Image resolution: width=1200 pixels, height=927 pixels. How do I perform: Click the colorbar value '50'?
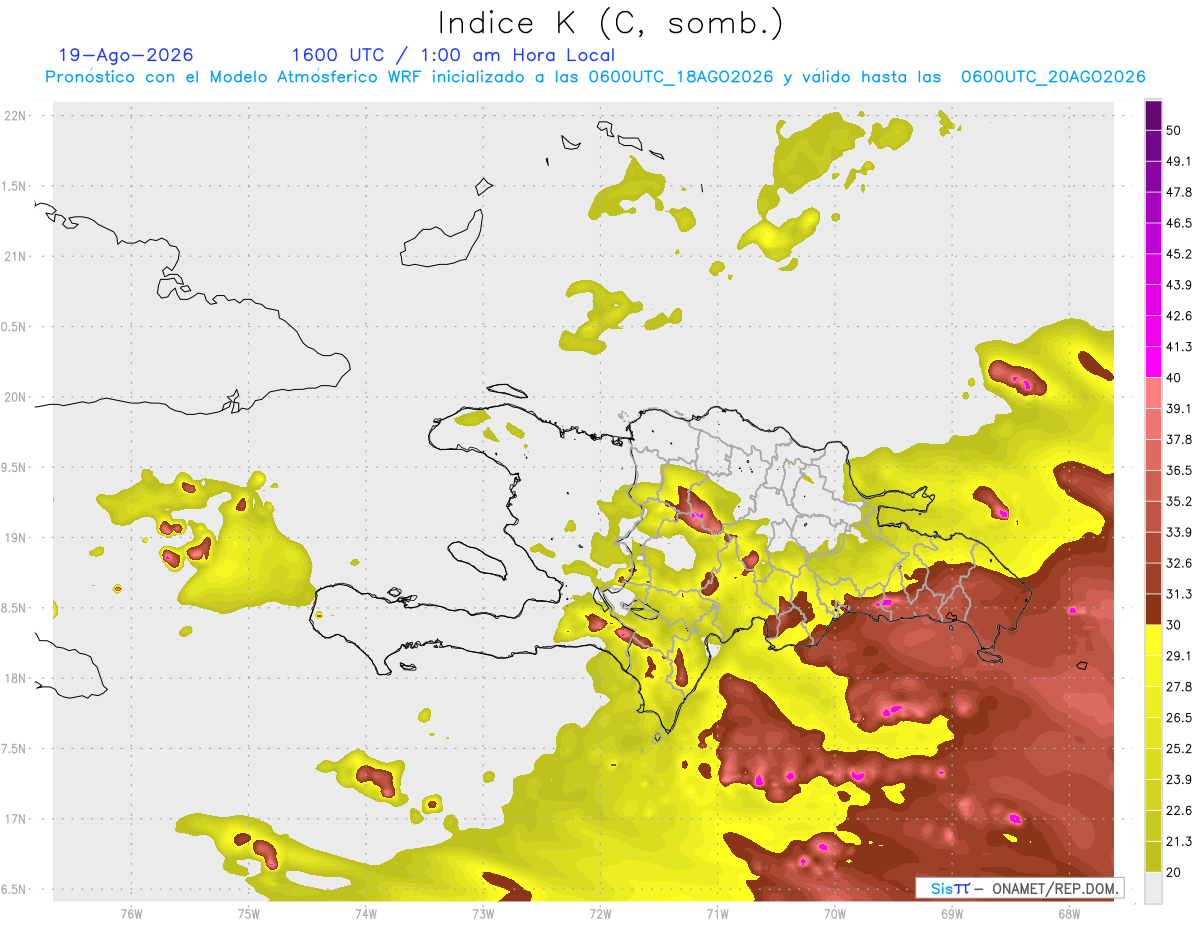point(1175,130)
